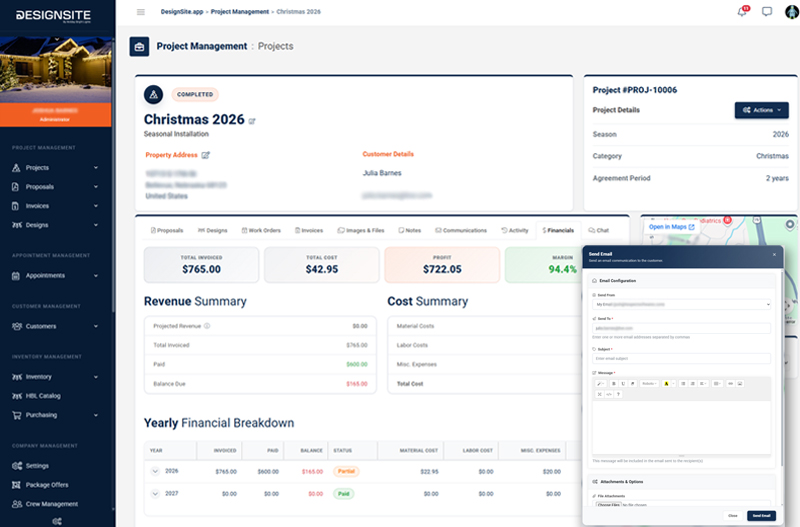Click the clear formatting eraser icon
The image size is (800, 527).
[633, 384]
